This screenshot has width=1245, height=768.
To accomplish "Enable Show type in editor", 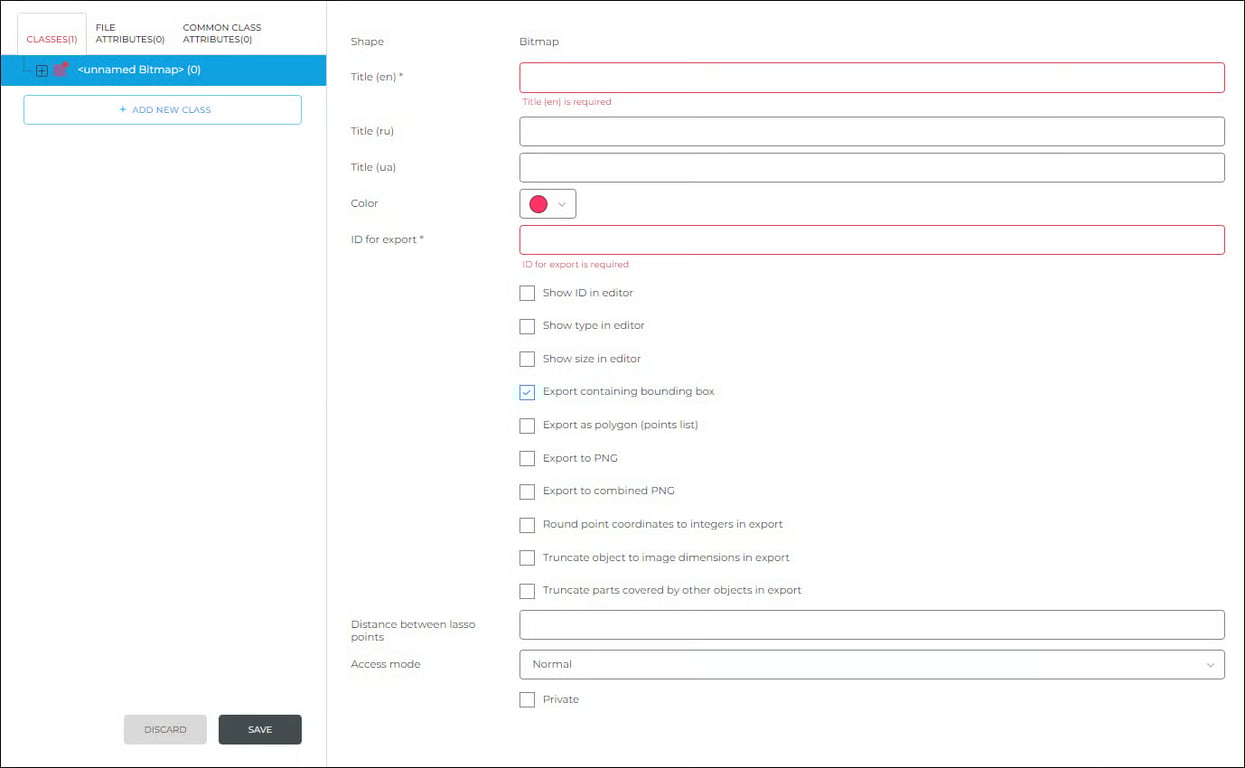I will tap(527, 326).
